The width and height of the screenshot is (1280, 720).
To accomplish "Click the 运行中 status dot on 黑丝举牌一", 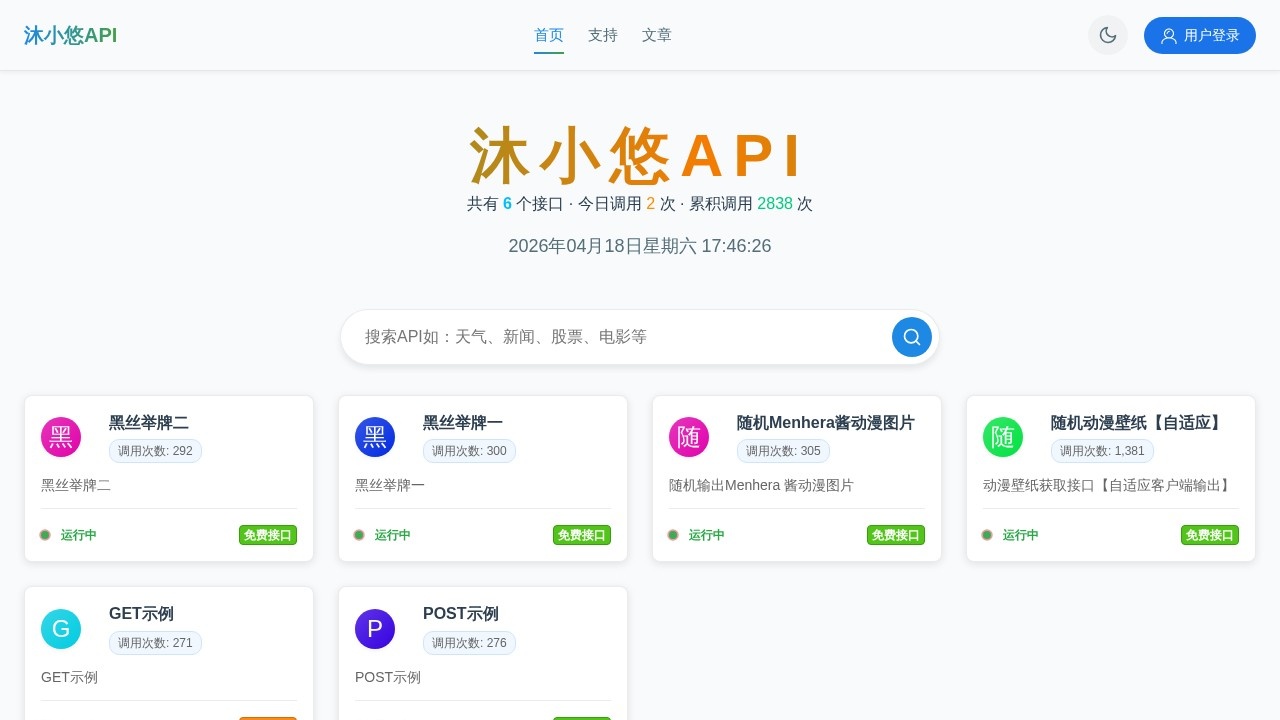I will point(359,535).
